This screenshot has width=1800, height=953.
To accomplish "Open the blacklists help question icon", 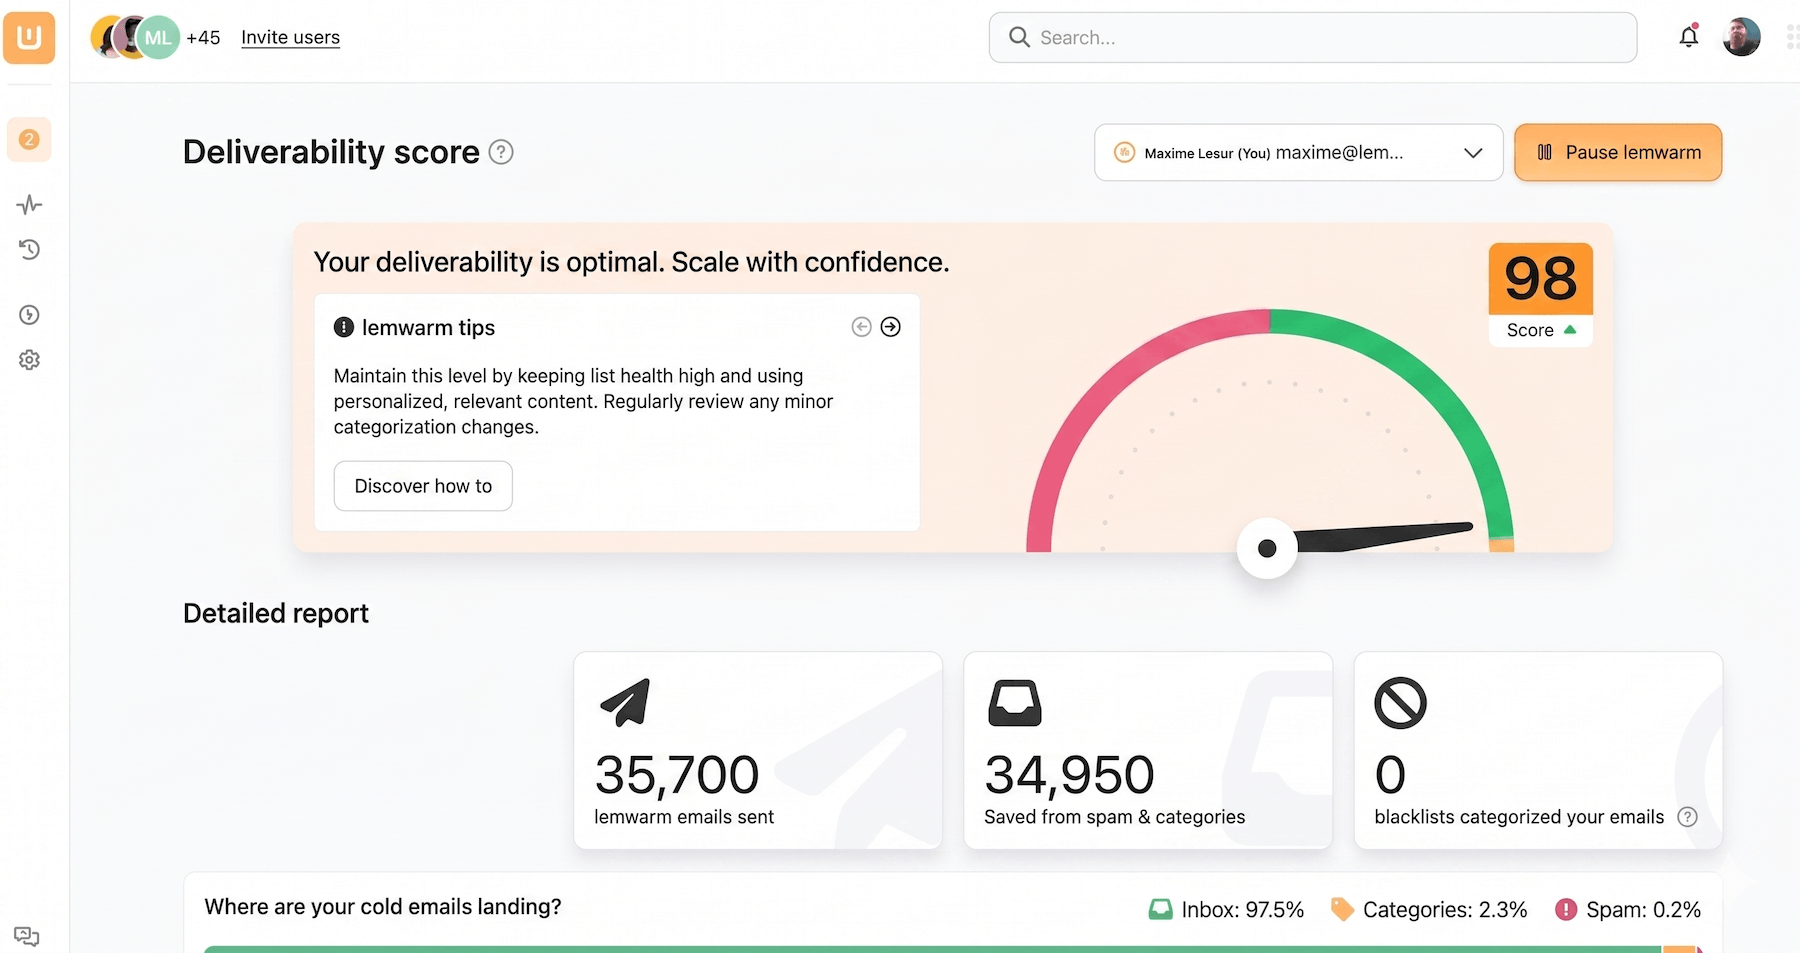I will point(1688,817).
